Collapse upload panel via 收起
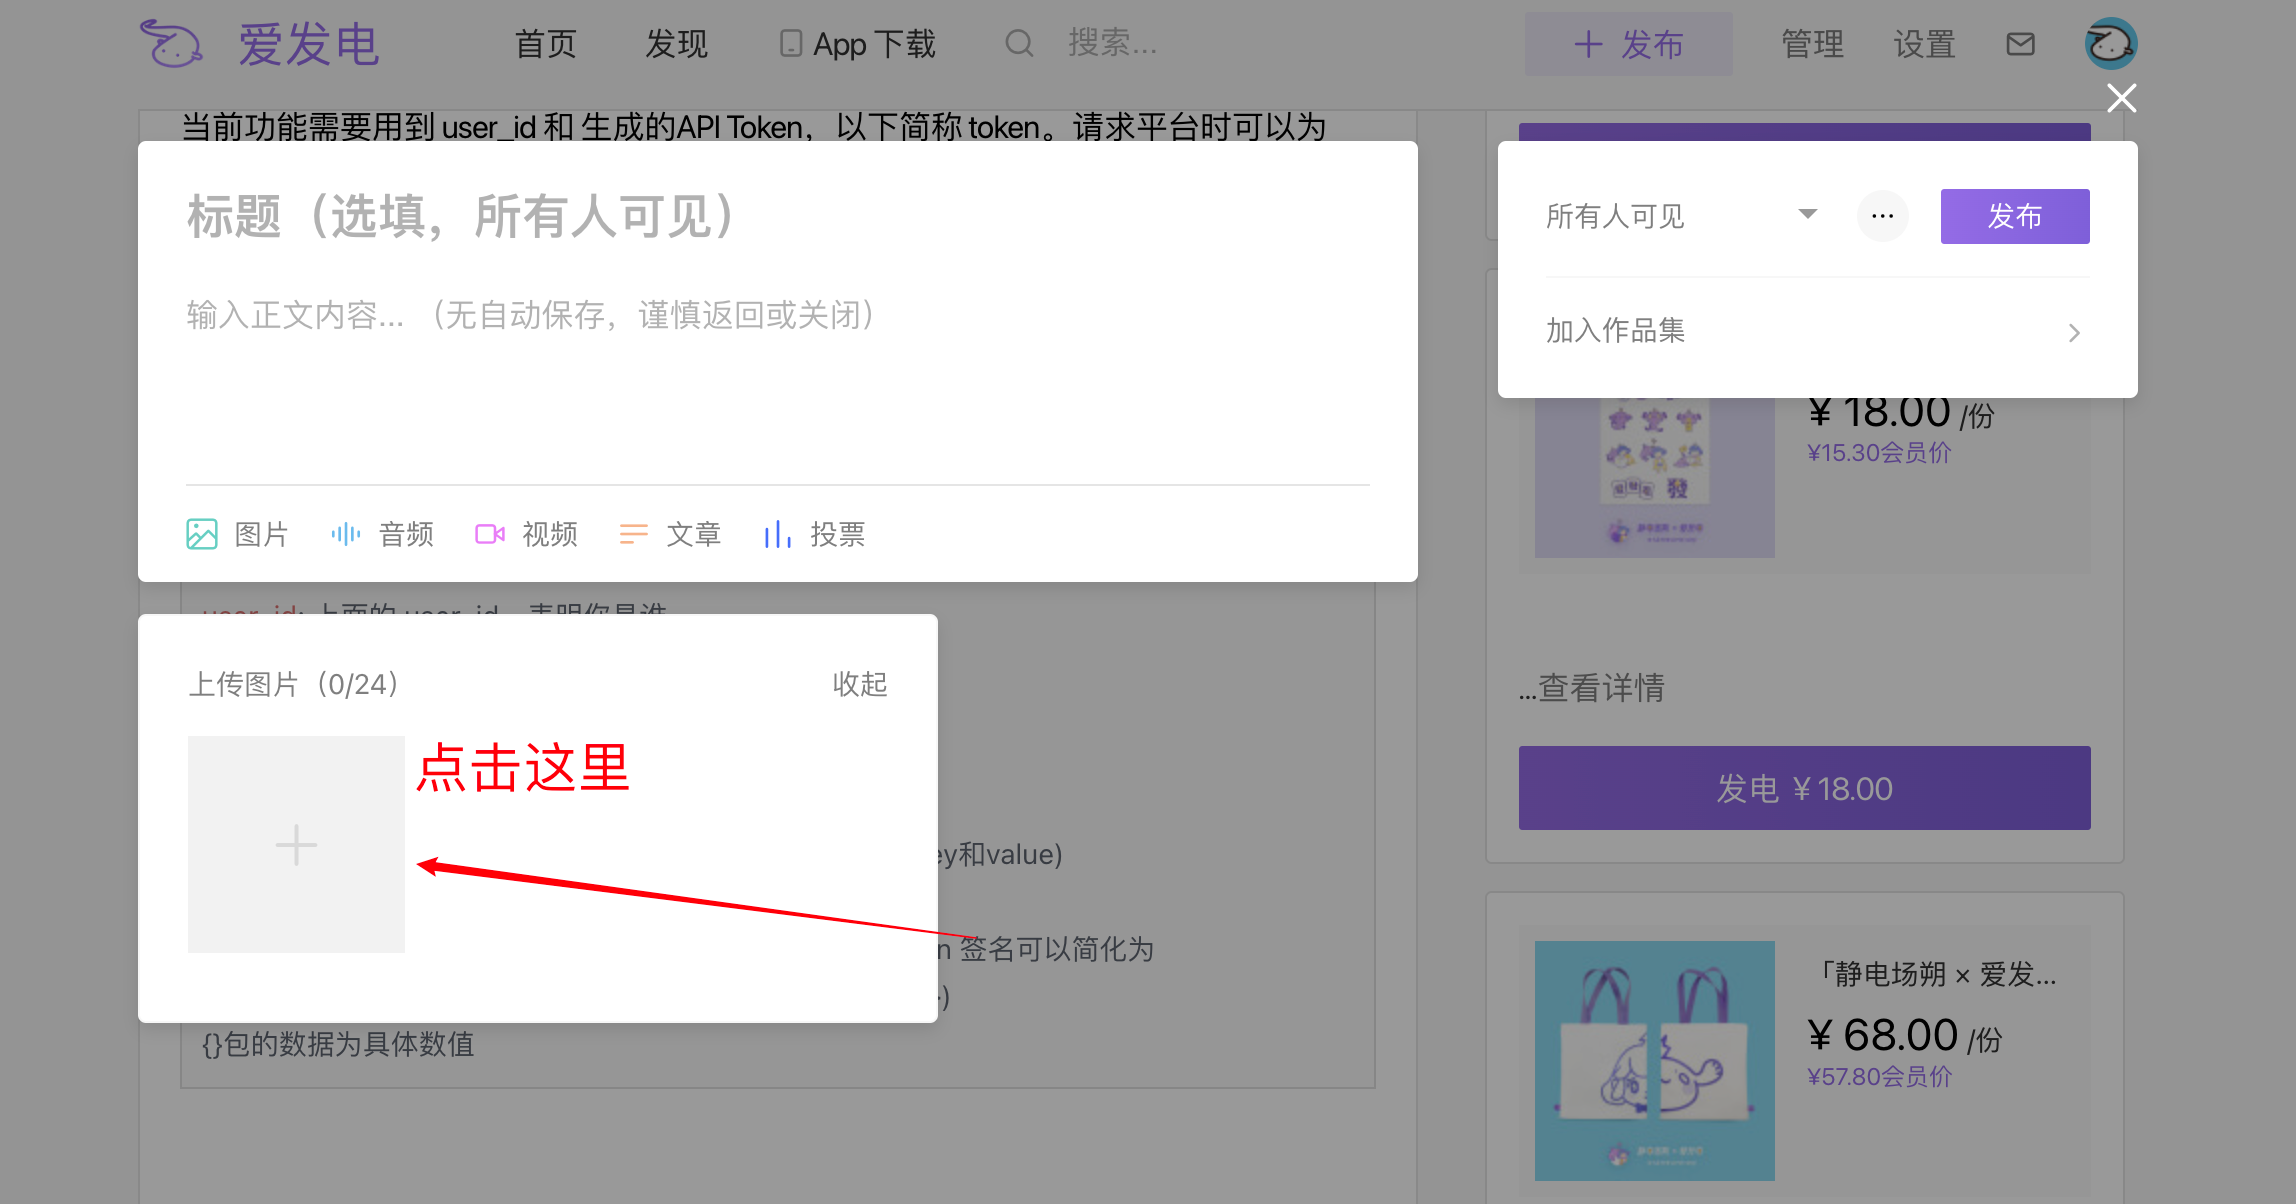2296x1204 pixels. [x=860, y=684]
